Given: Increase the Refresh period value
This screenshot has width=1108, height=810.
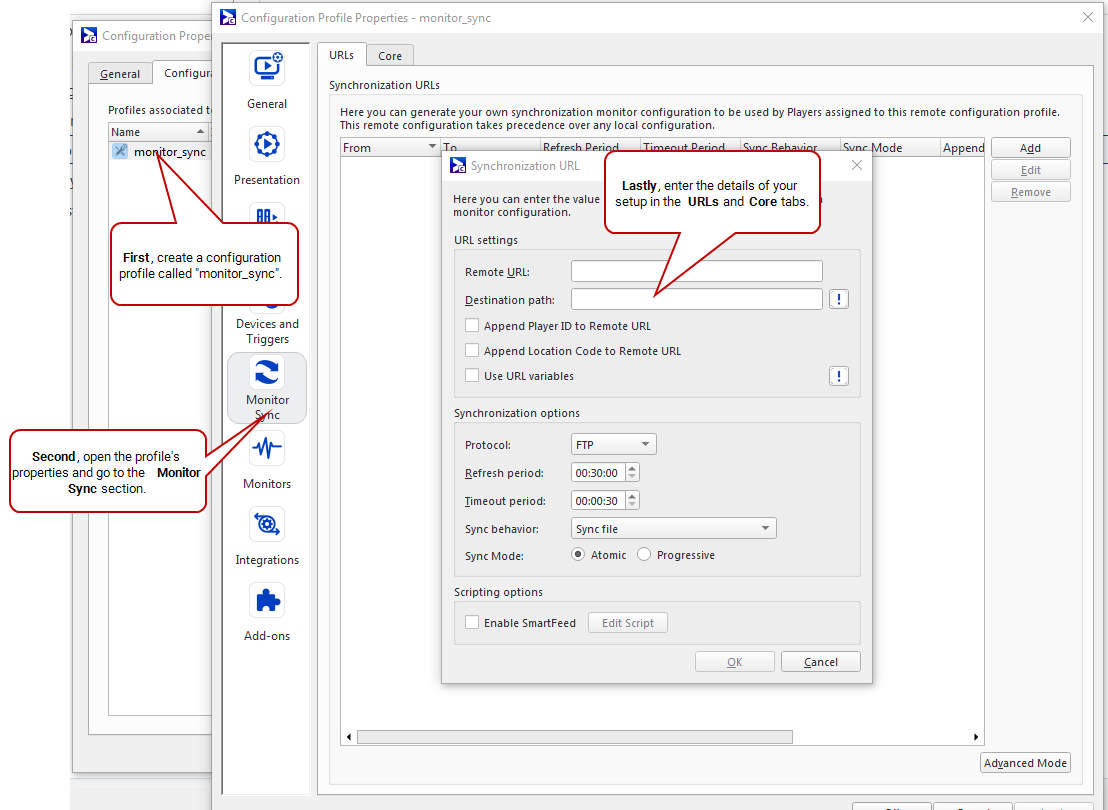Looking at the screenshot, I should pos(632,468).
